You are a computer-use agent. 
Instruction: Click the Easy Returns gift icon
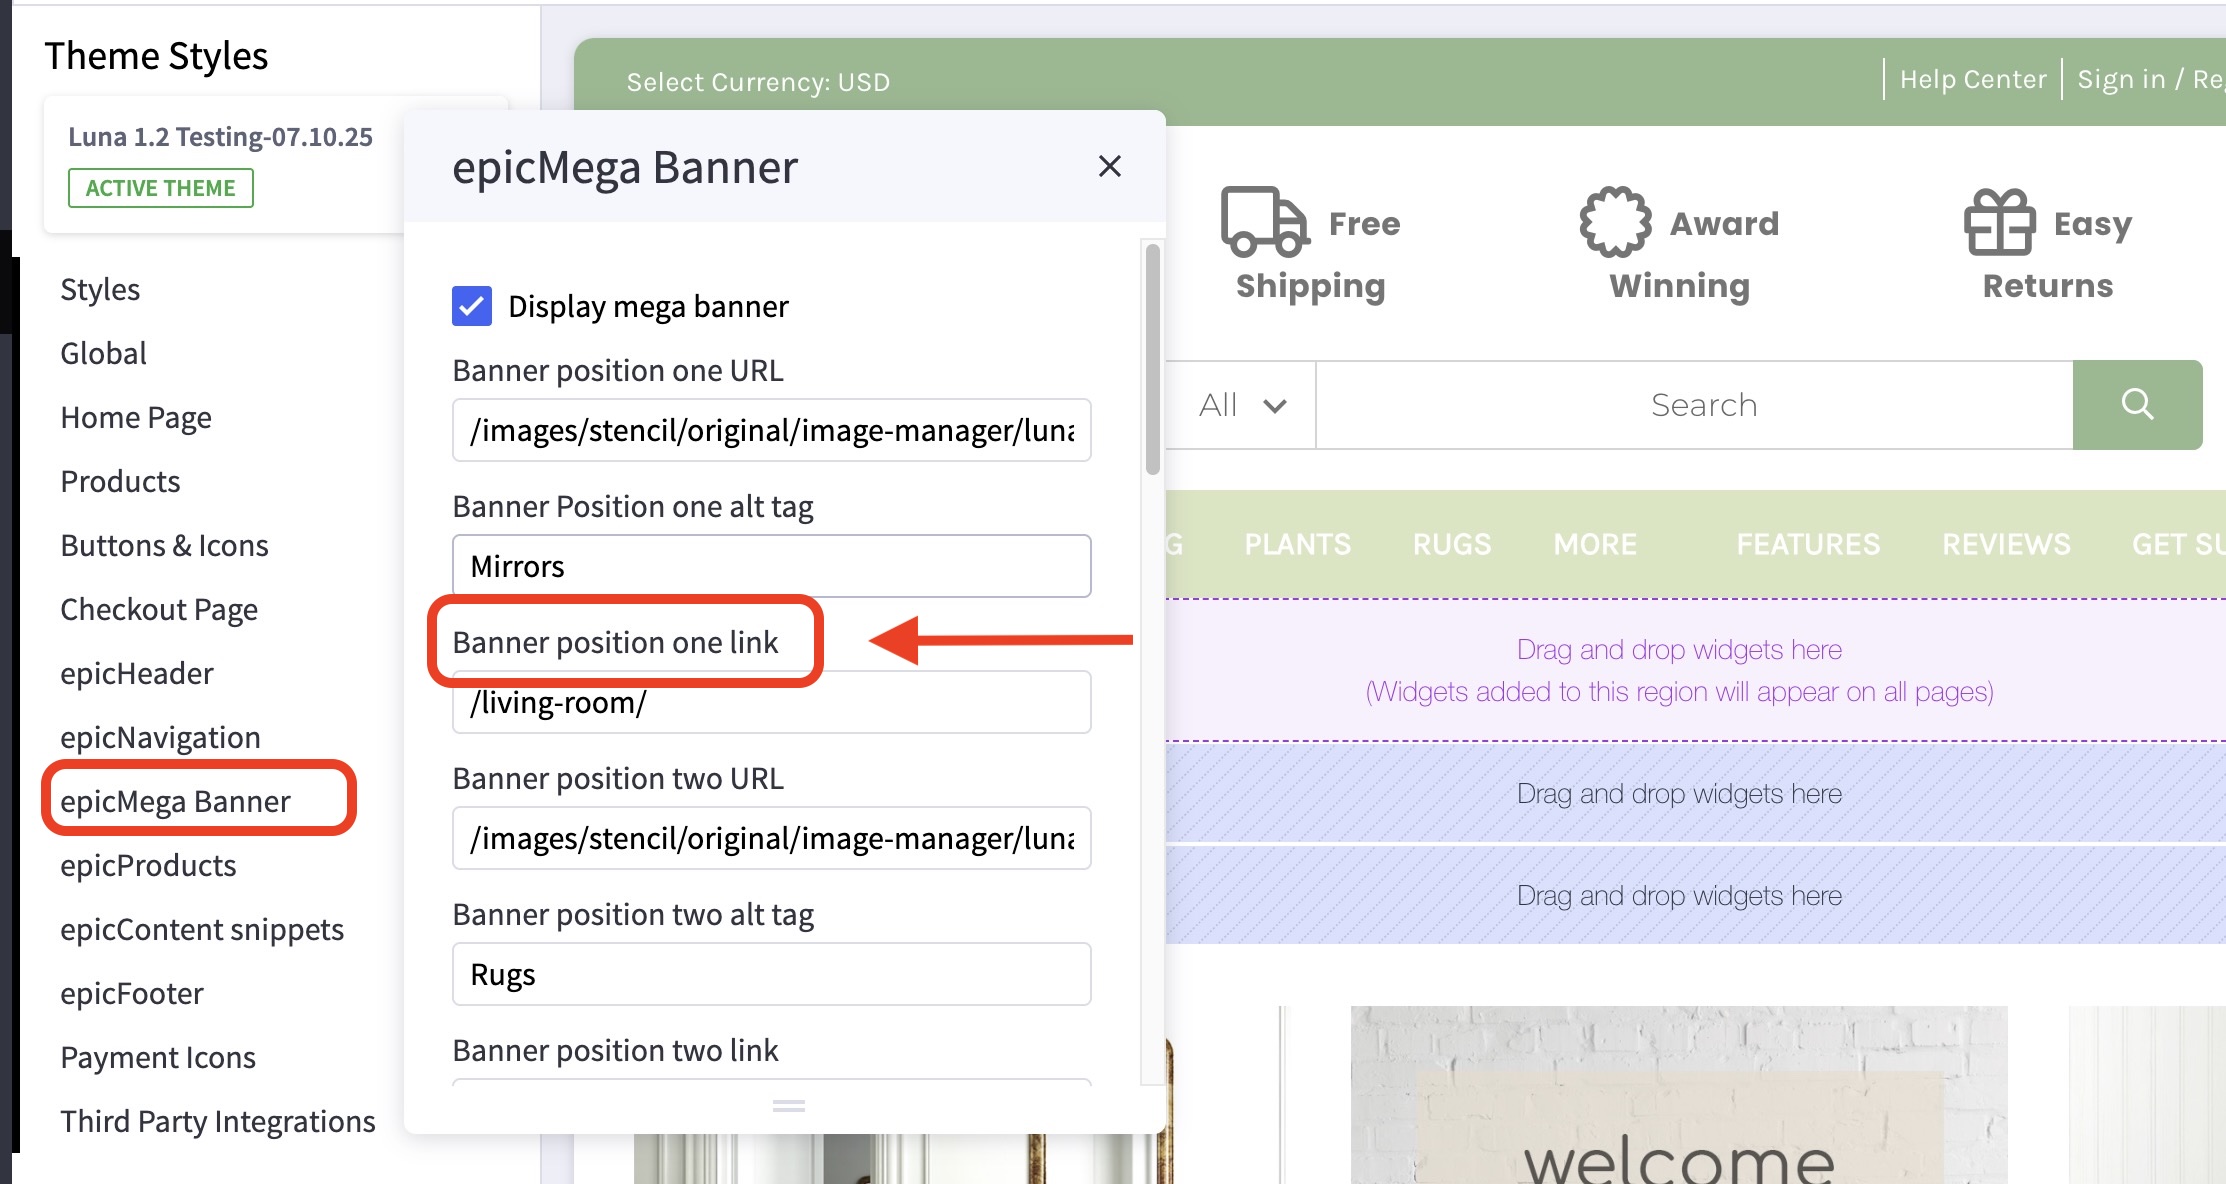(2000, 223)
